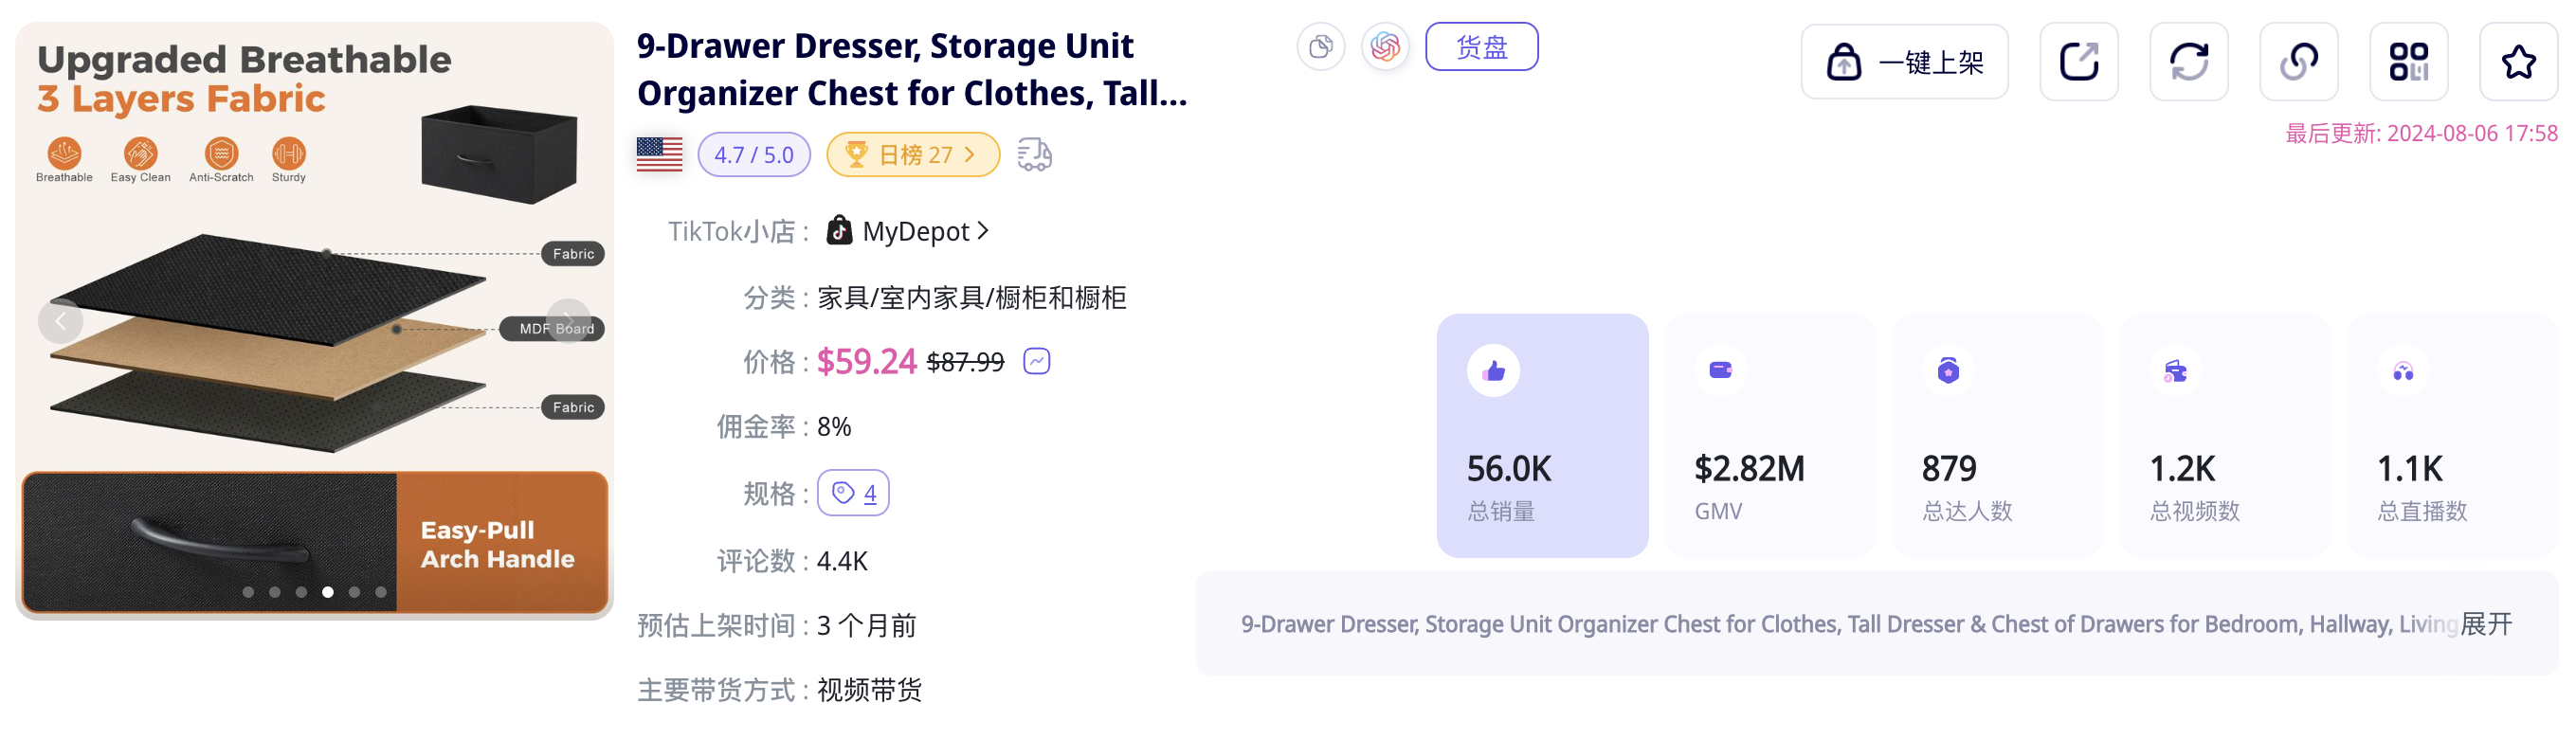Click the 货盘 button

click(1481, 47)
